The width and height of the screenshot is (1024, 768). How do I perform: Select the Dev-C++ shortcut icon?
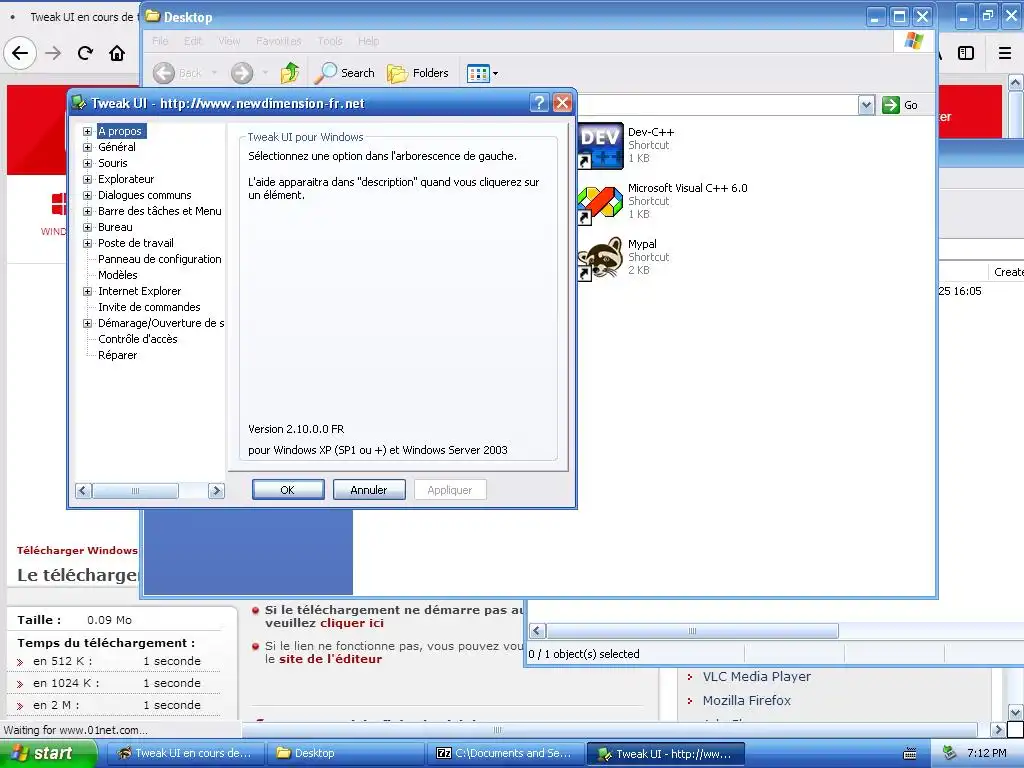pyautogui.click(x=600, y=146)
